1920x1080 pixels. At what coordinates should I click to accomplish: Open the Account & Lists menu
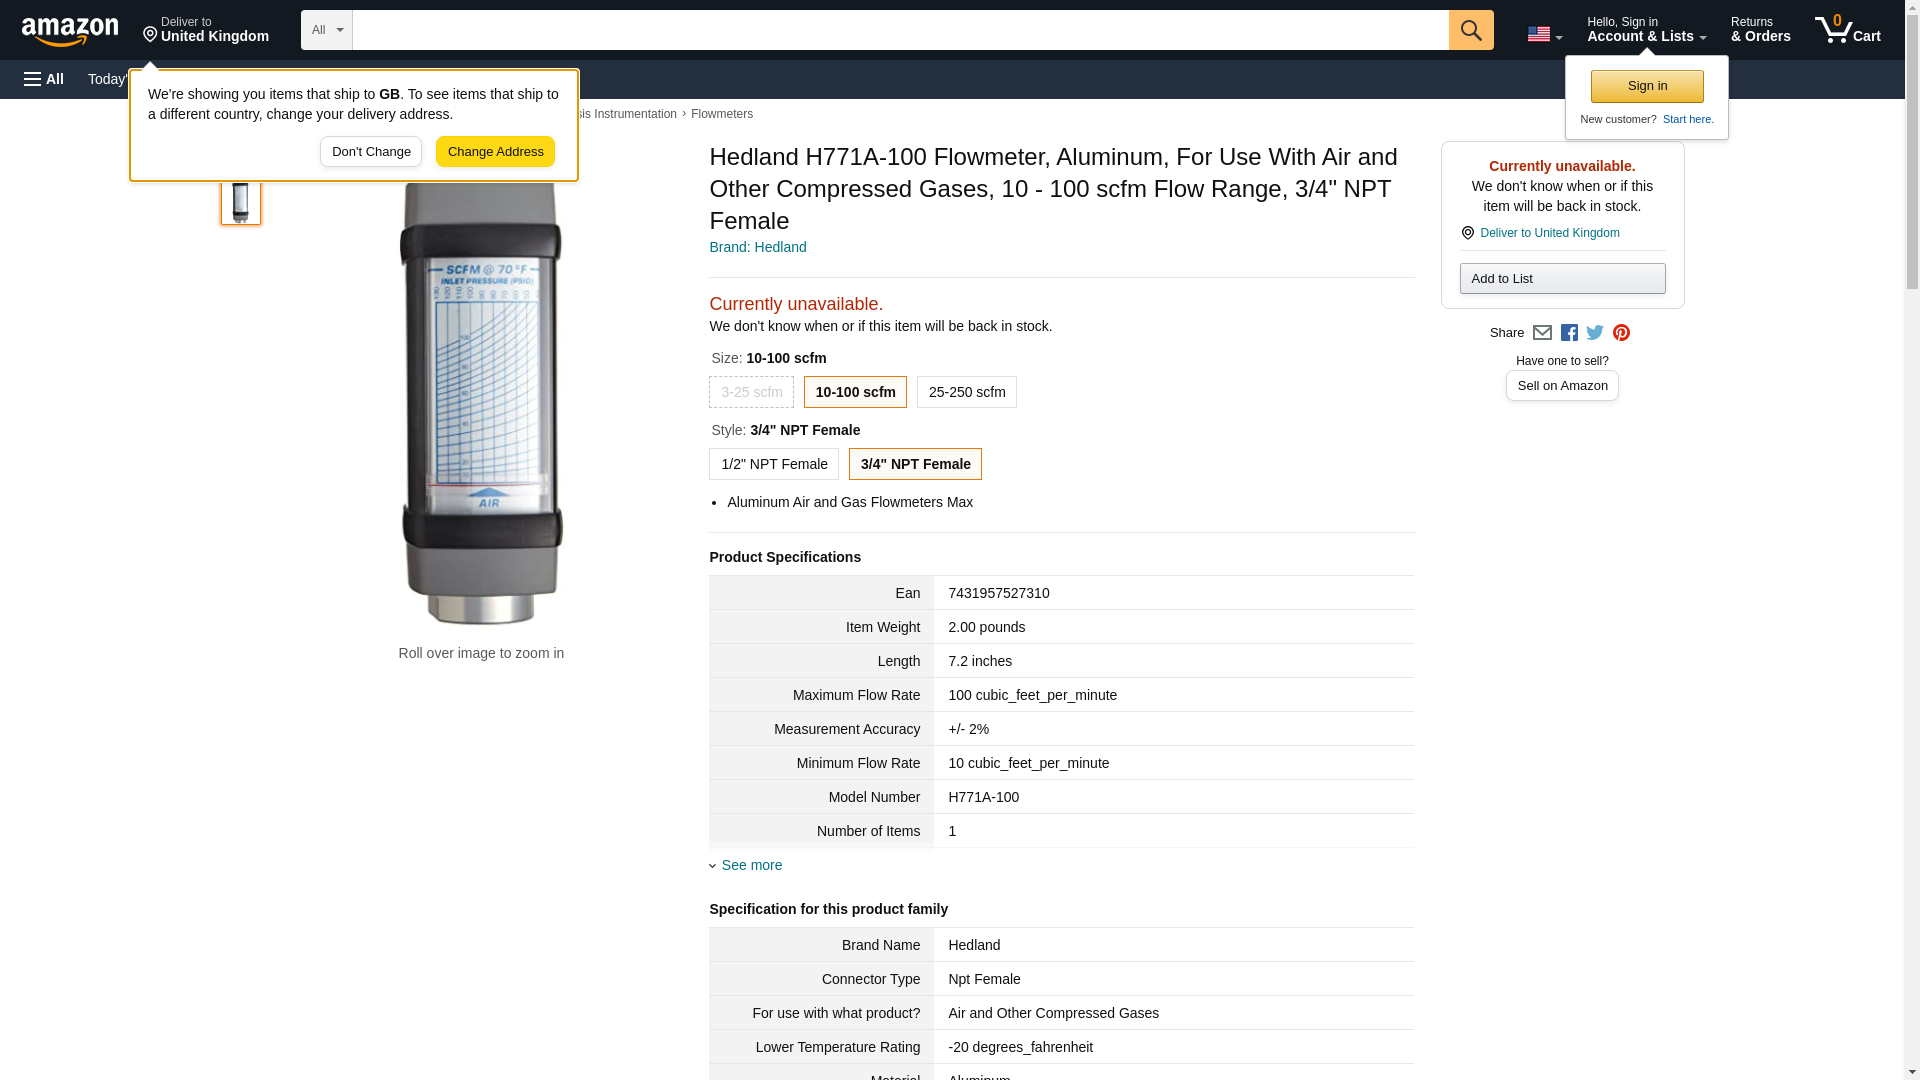click(x=1645, y=30)
